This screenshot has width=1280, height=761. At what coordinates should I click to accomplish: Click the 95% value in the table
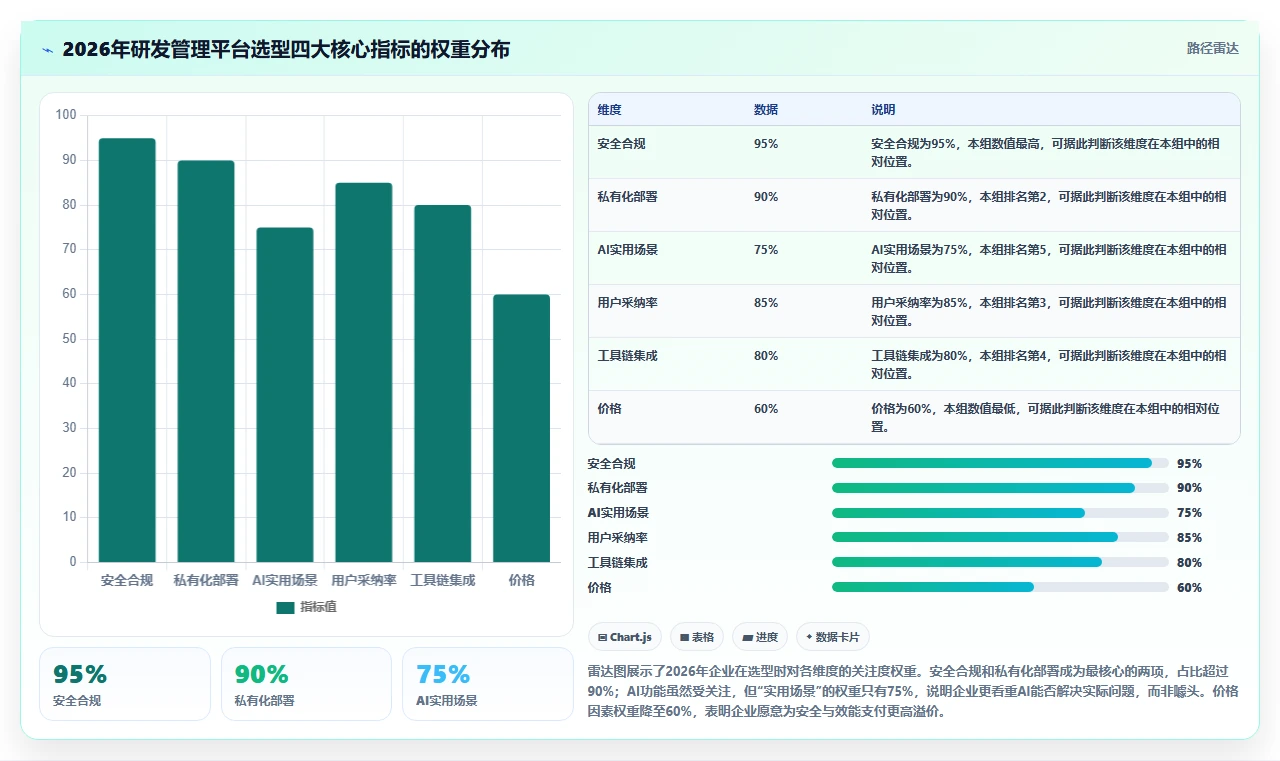(x=766, y=144)
